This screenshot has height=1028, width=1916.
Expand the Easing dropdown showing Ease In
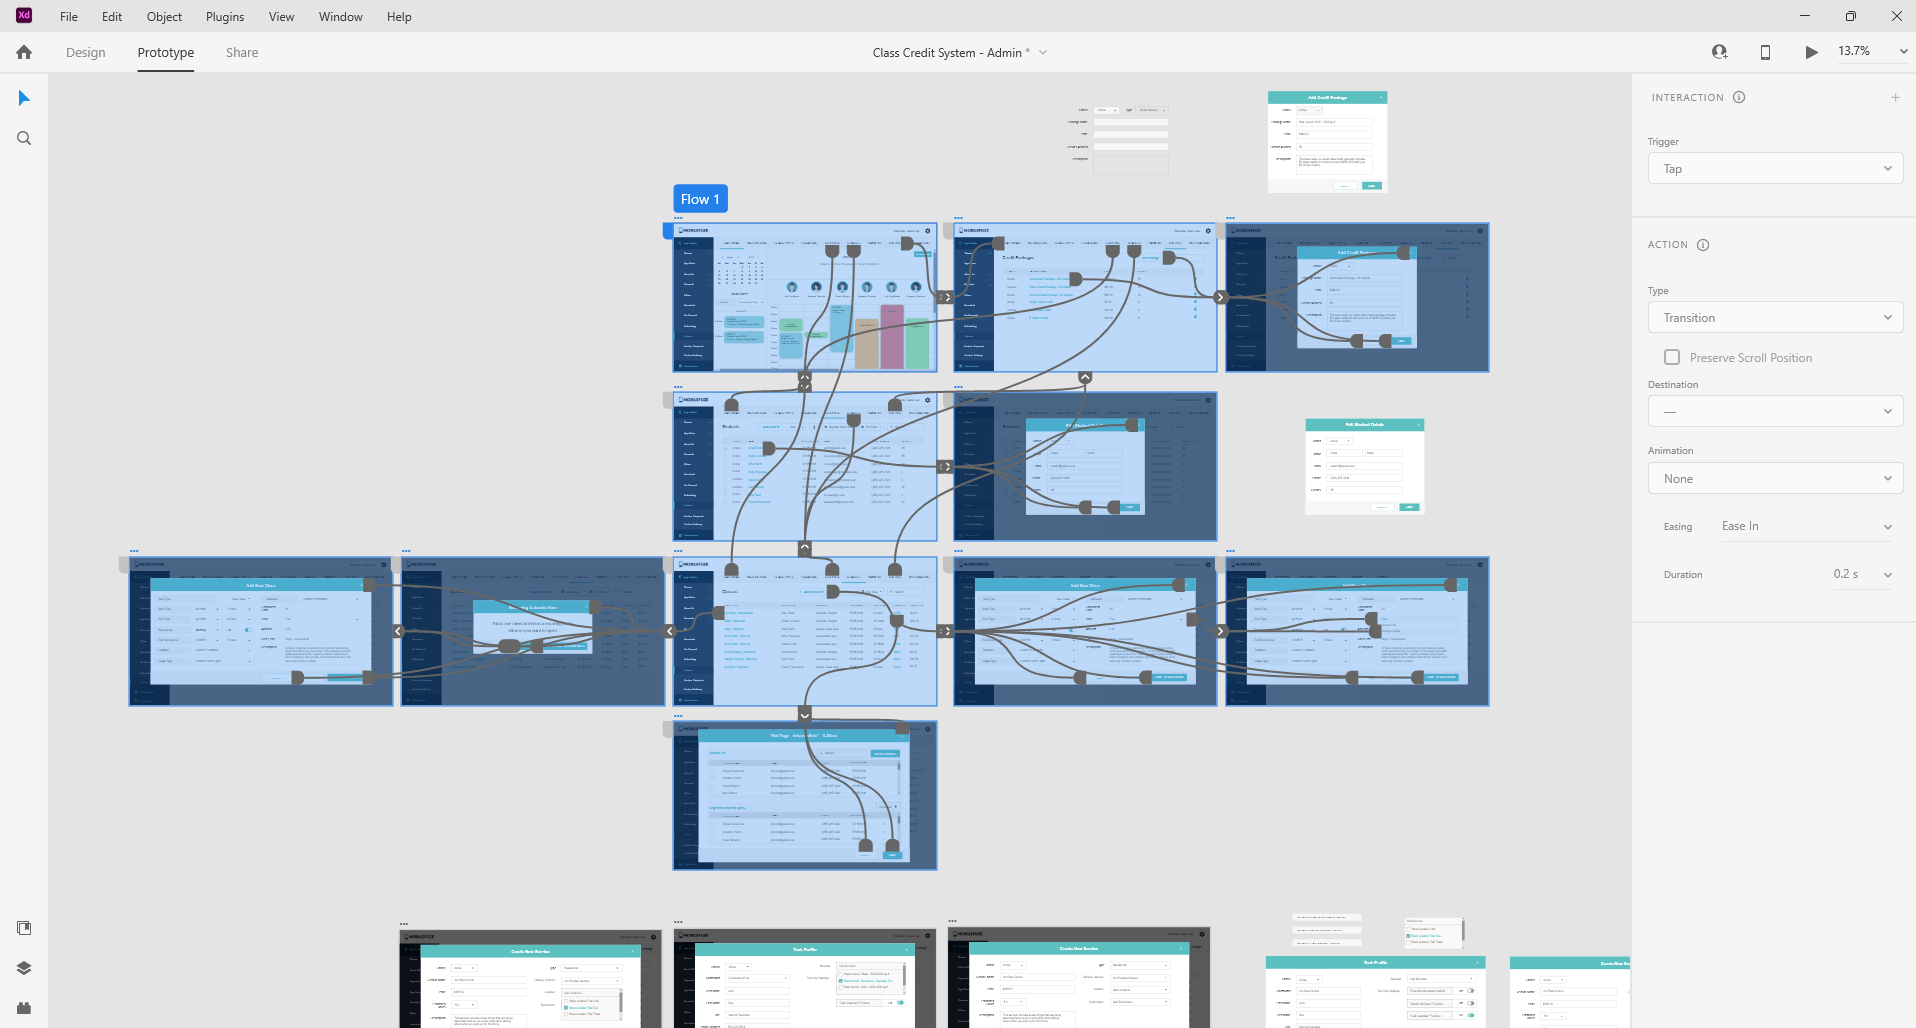tap(1805, 526)
